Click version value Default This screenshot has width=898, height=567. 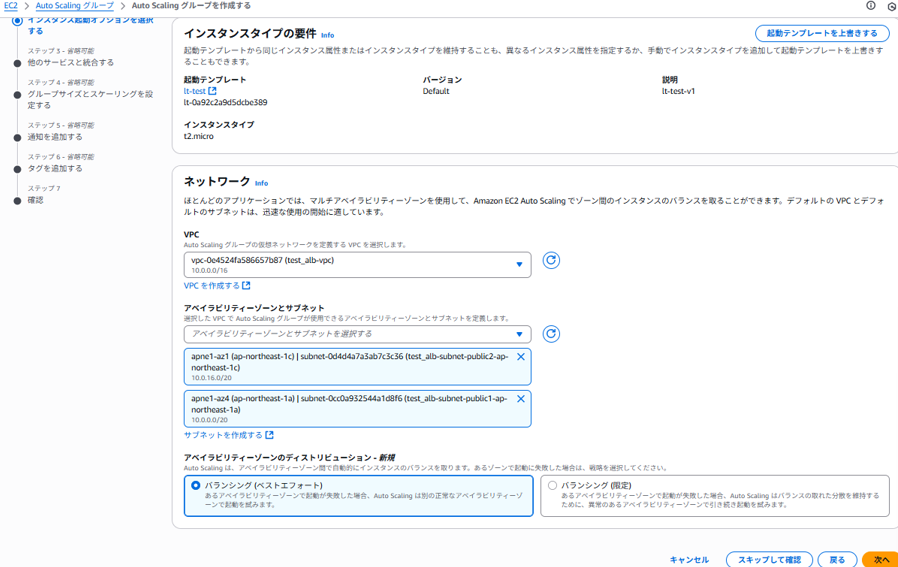point(436,91)
